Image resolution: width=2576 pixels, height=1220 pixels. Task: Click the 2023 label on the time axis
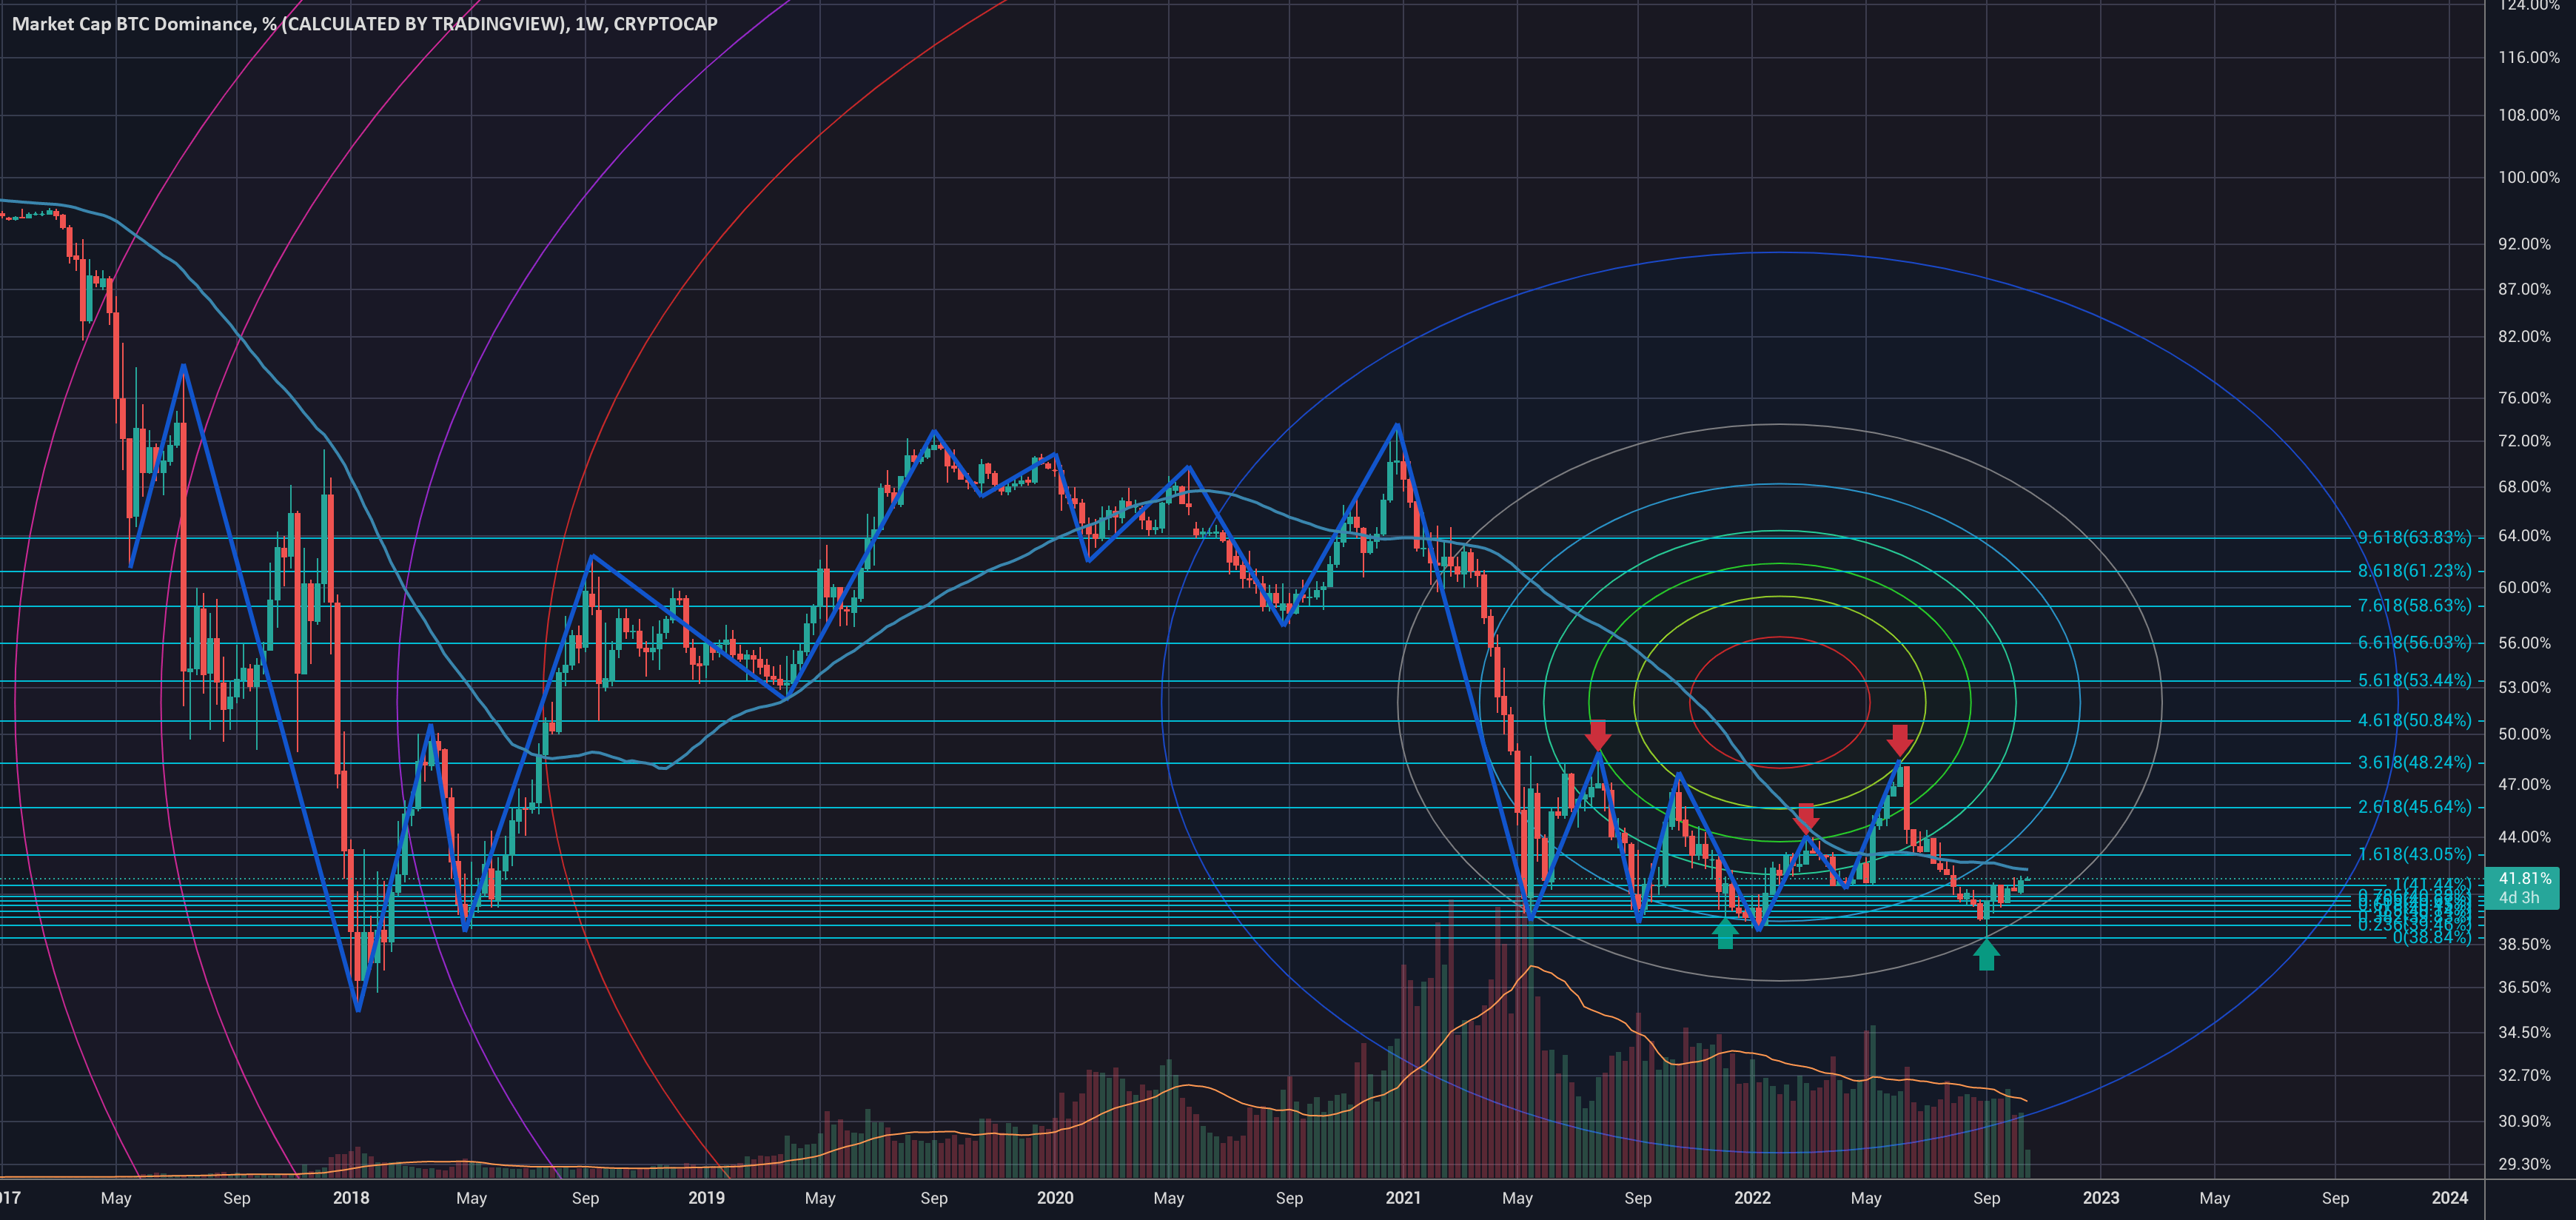2100,1198
